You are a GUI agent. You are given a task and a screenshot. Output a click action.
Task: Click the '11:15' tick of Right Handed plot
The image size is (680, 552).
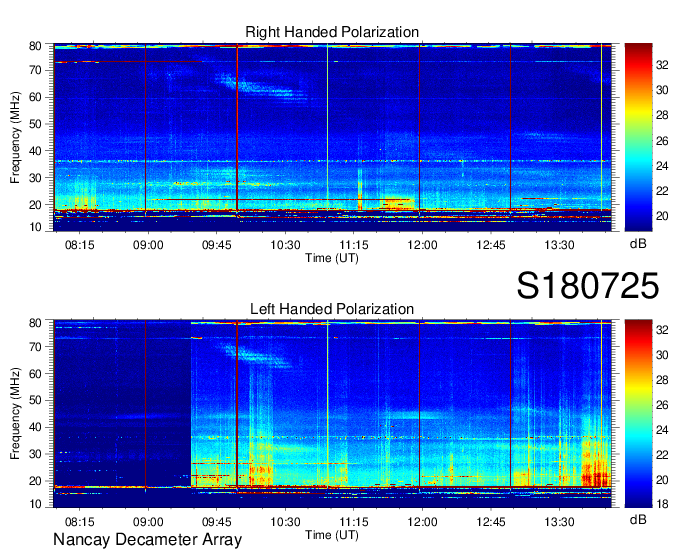coord(354,245)
